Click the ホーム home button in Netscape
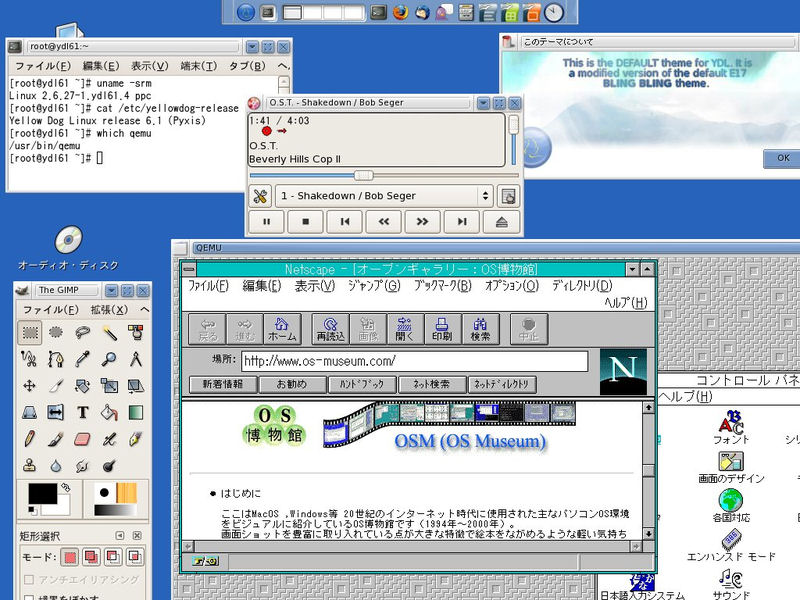800x600 pixels. click(282, 329)
